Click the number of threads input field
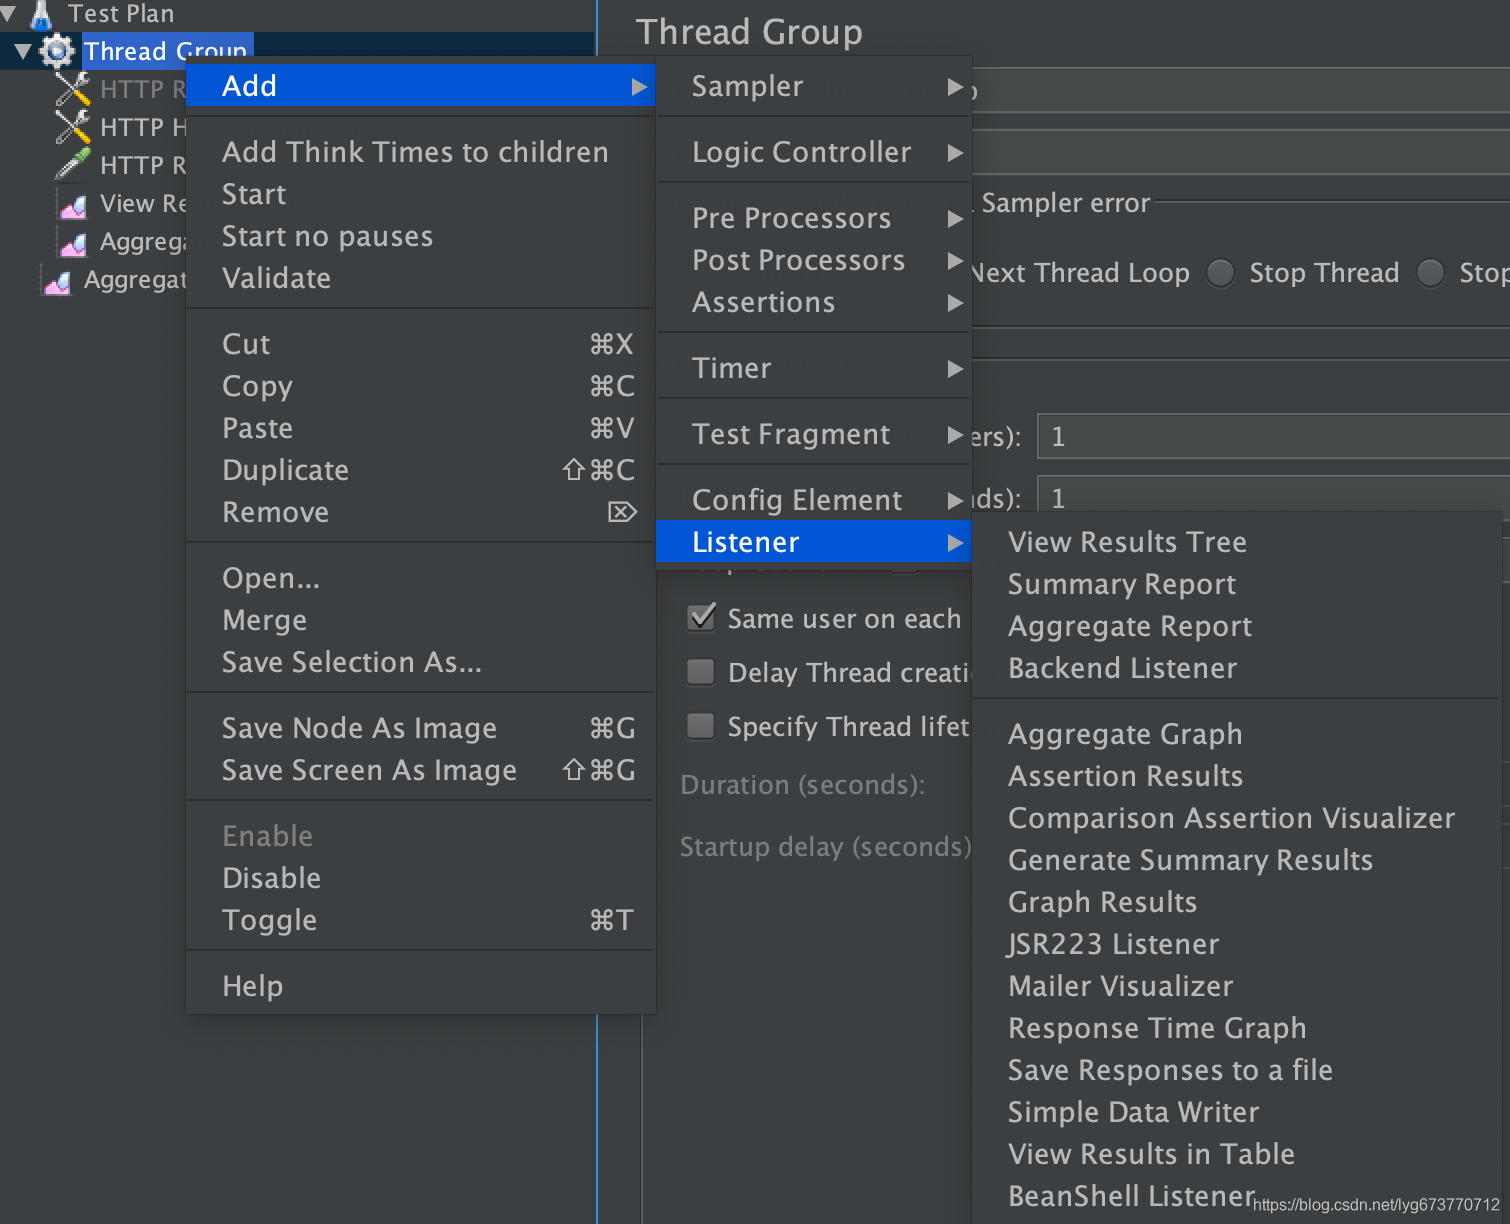 (1273, 436)
